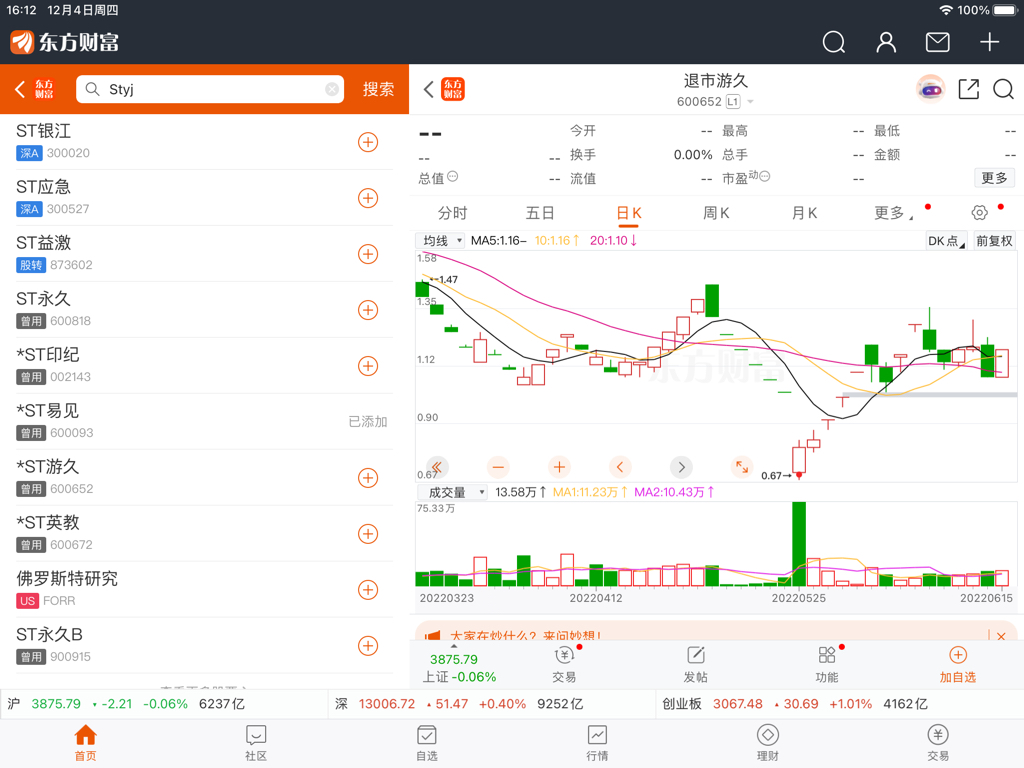Open user profile icon in header

pyautogui.click(x=886, y=42)
